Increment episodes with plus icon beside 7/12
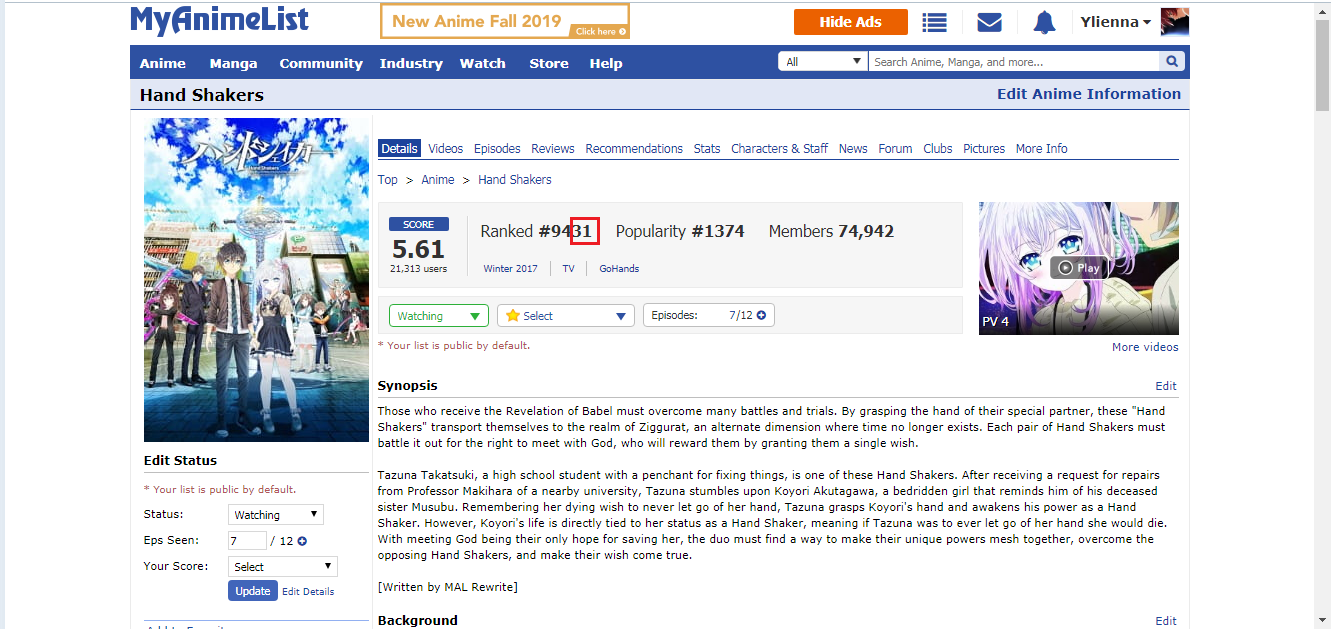Screen dimensions: 1331x629 pyautogui.click(x=762, y=315)
